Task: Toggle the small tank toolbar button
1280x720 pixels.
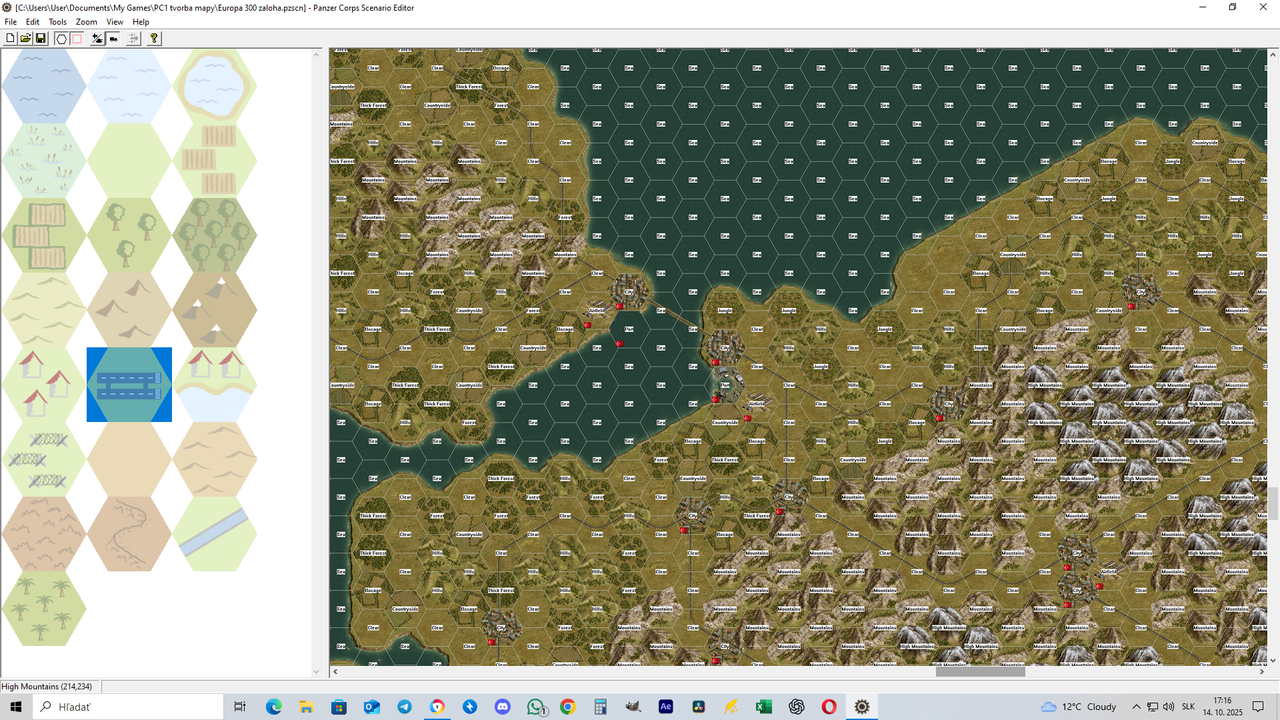Action: coord(113,38)
